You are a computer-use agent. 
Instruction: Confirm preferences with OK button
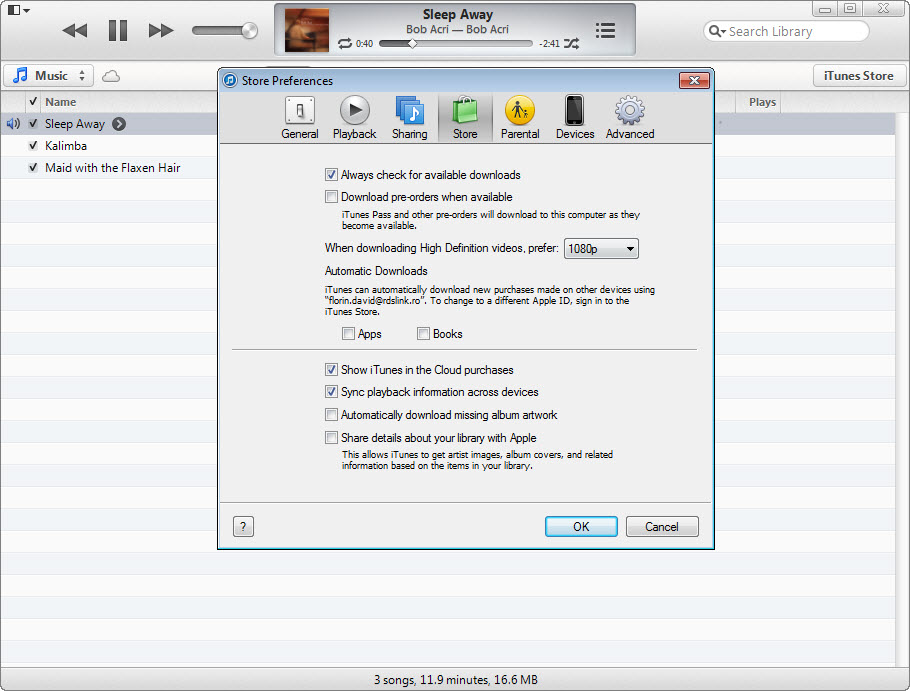[x=581, y=526]
